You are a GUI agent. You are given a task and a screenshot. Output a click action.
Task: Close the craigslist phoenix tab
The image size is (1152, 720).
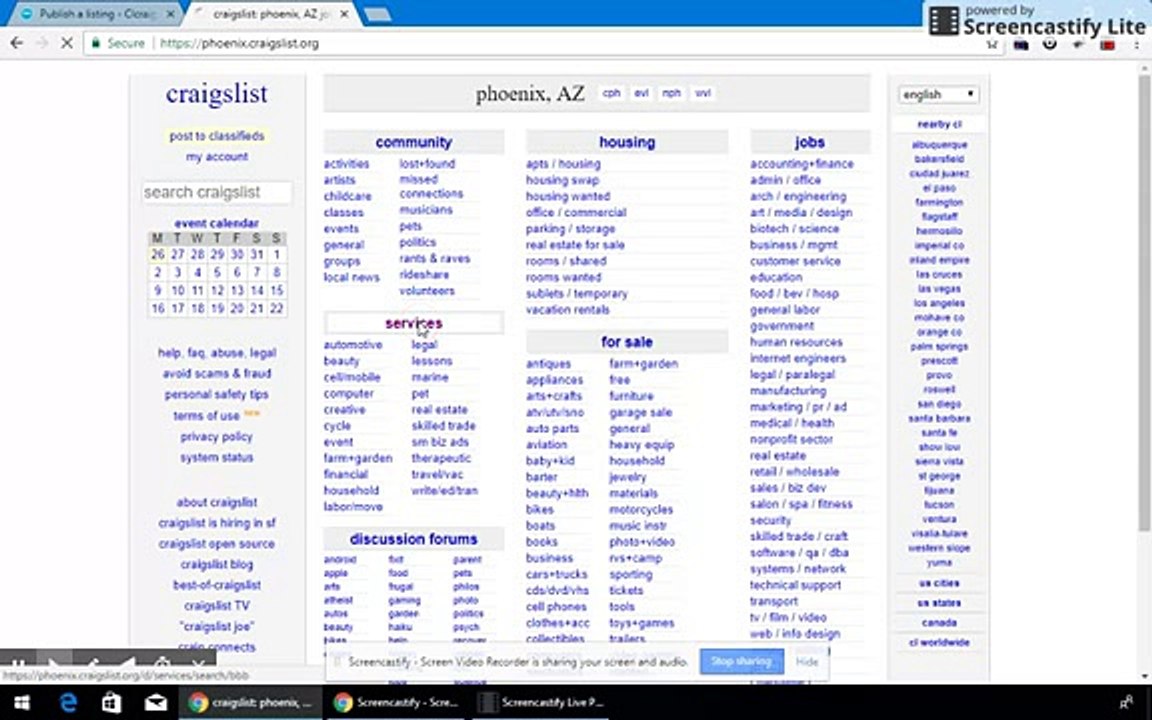tap(344, 14)
